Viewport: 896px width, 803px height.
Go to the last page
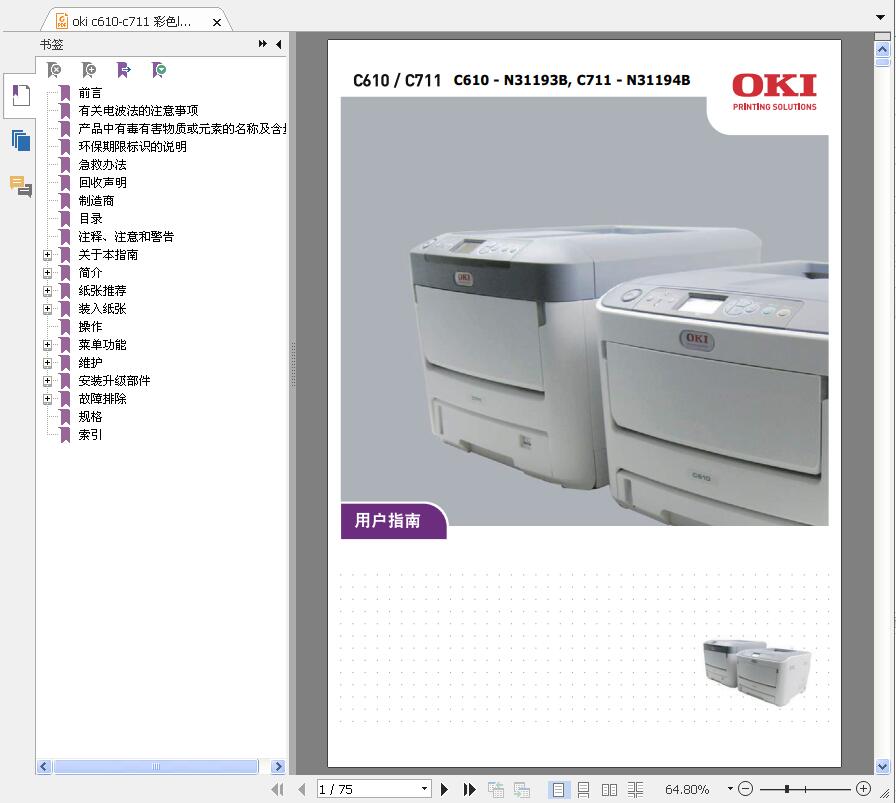click(x=469, y=789)
